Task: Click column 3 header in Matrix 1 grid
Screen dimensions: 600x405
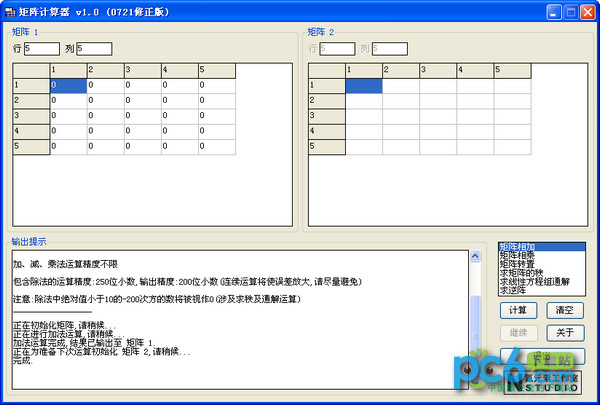Action: coord(141,70)
